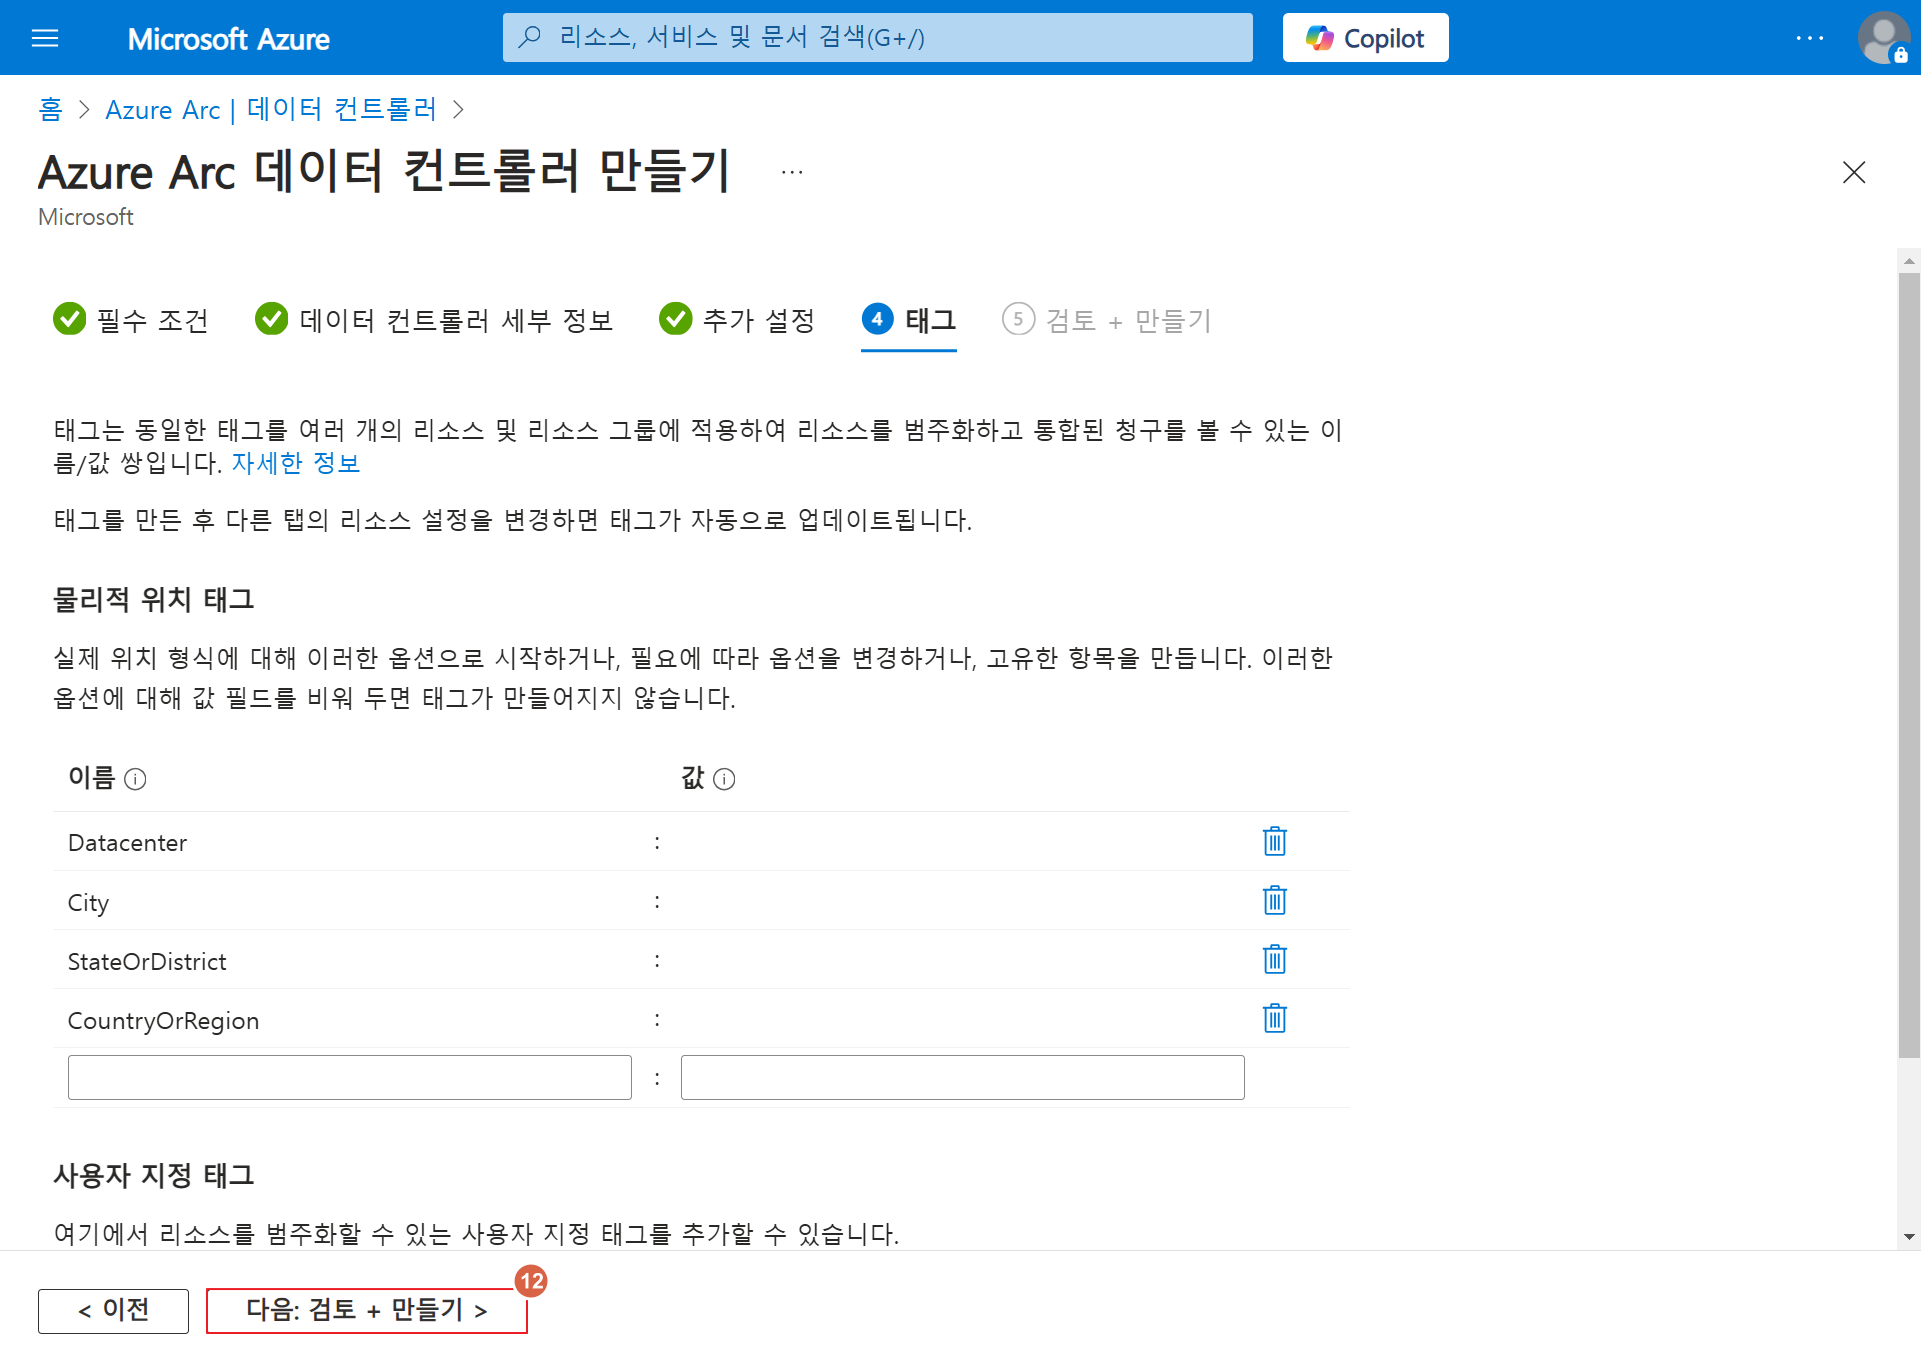Switch to 데이터 컨트롤러 세부 정보 tab
This screenshot has height=1370, width=1921.
pyautogui.click(x=434, y=320)
